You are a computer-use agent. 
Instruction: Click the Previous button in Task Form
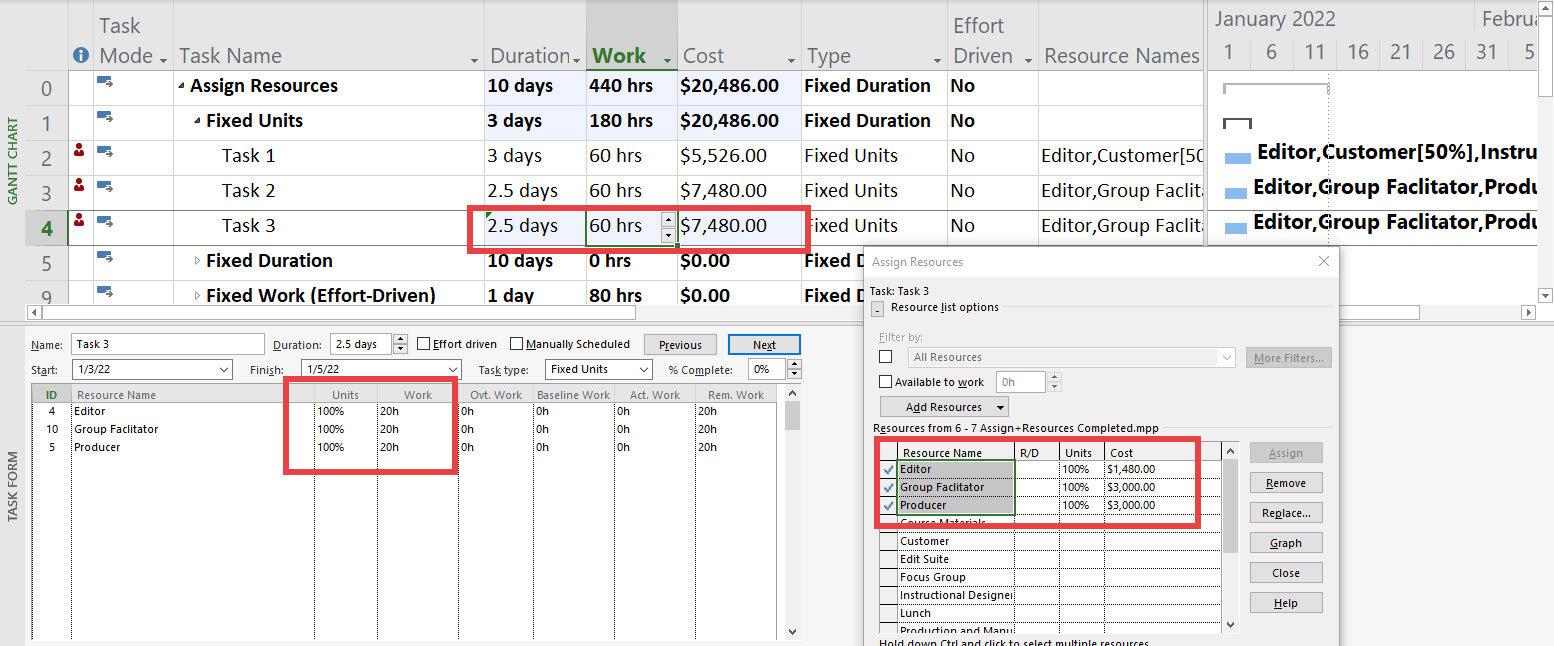point(680,345)
